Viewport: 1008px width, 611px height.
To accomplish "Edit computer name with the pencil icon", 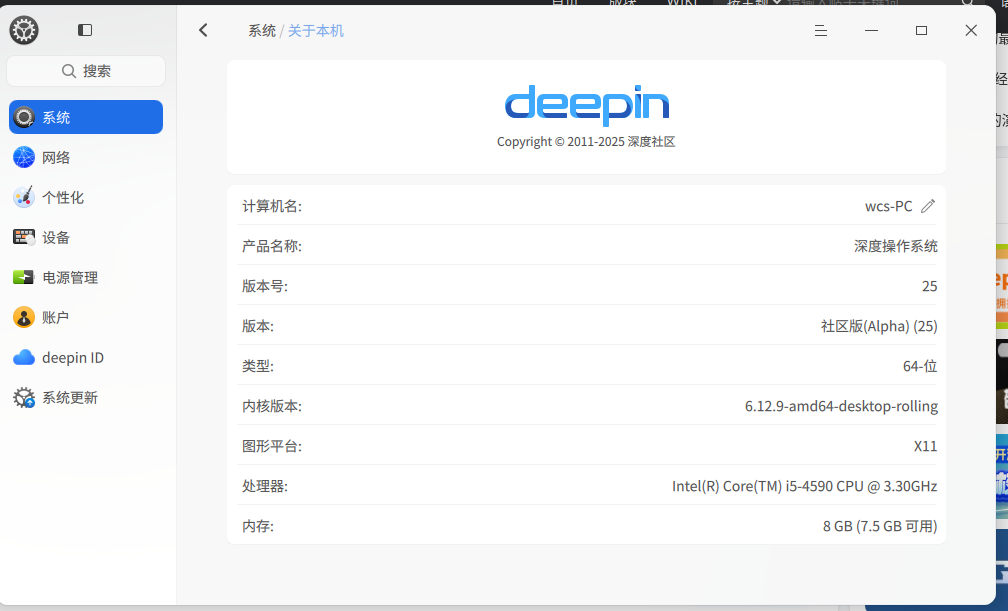I will 928,206.
